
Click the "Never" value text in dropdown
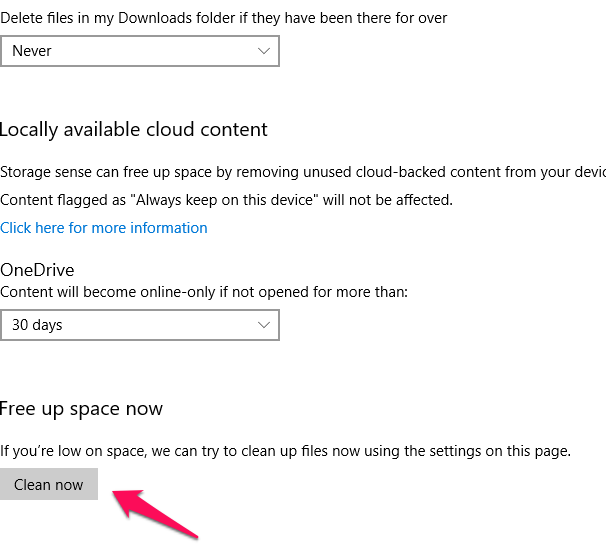[x=32, y=51]
